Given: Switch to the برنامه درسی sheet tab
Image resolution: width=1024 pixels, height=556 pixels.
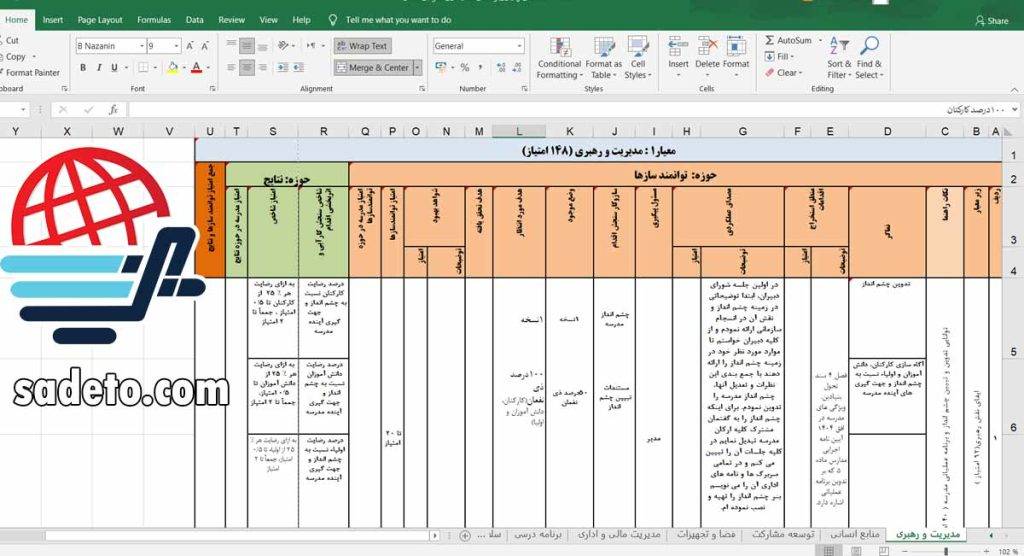Looking at the screenshot, I should pos(537,534).
